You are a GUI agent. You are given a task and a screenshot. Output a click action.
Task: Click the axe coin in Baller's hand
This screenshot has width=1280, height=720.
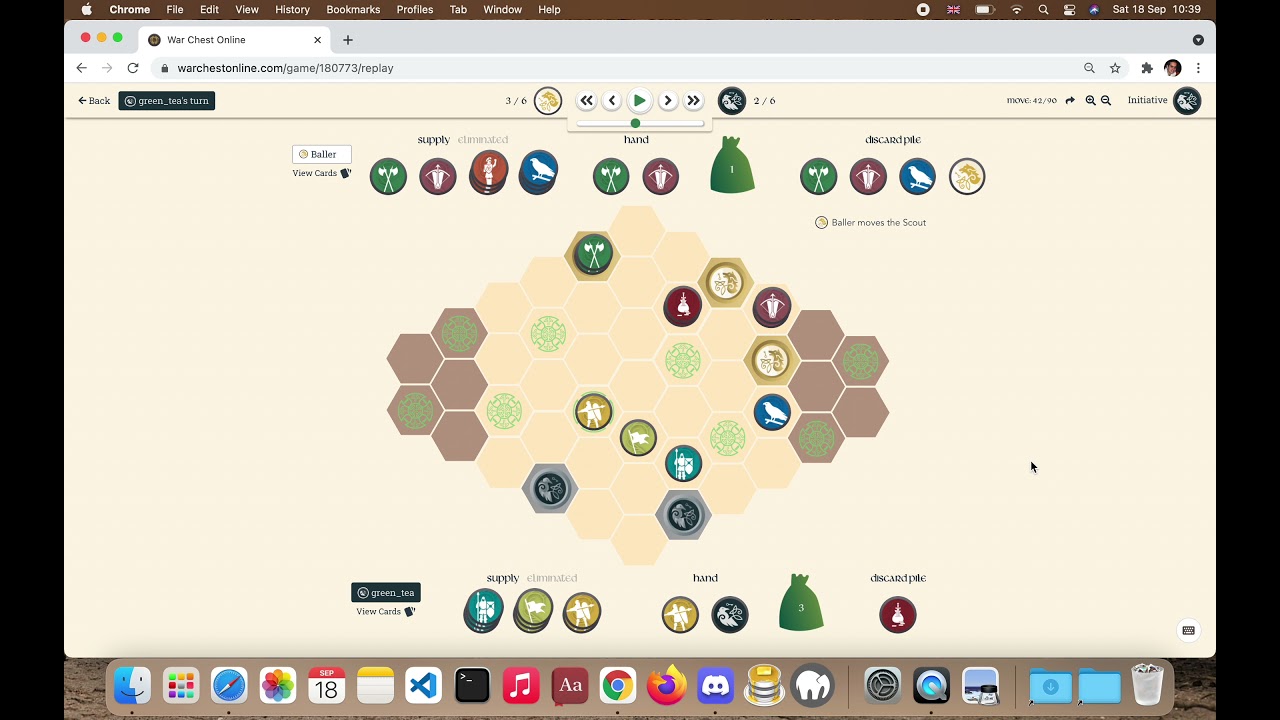pyautogui.click(x=611, y=177)
